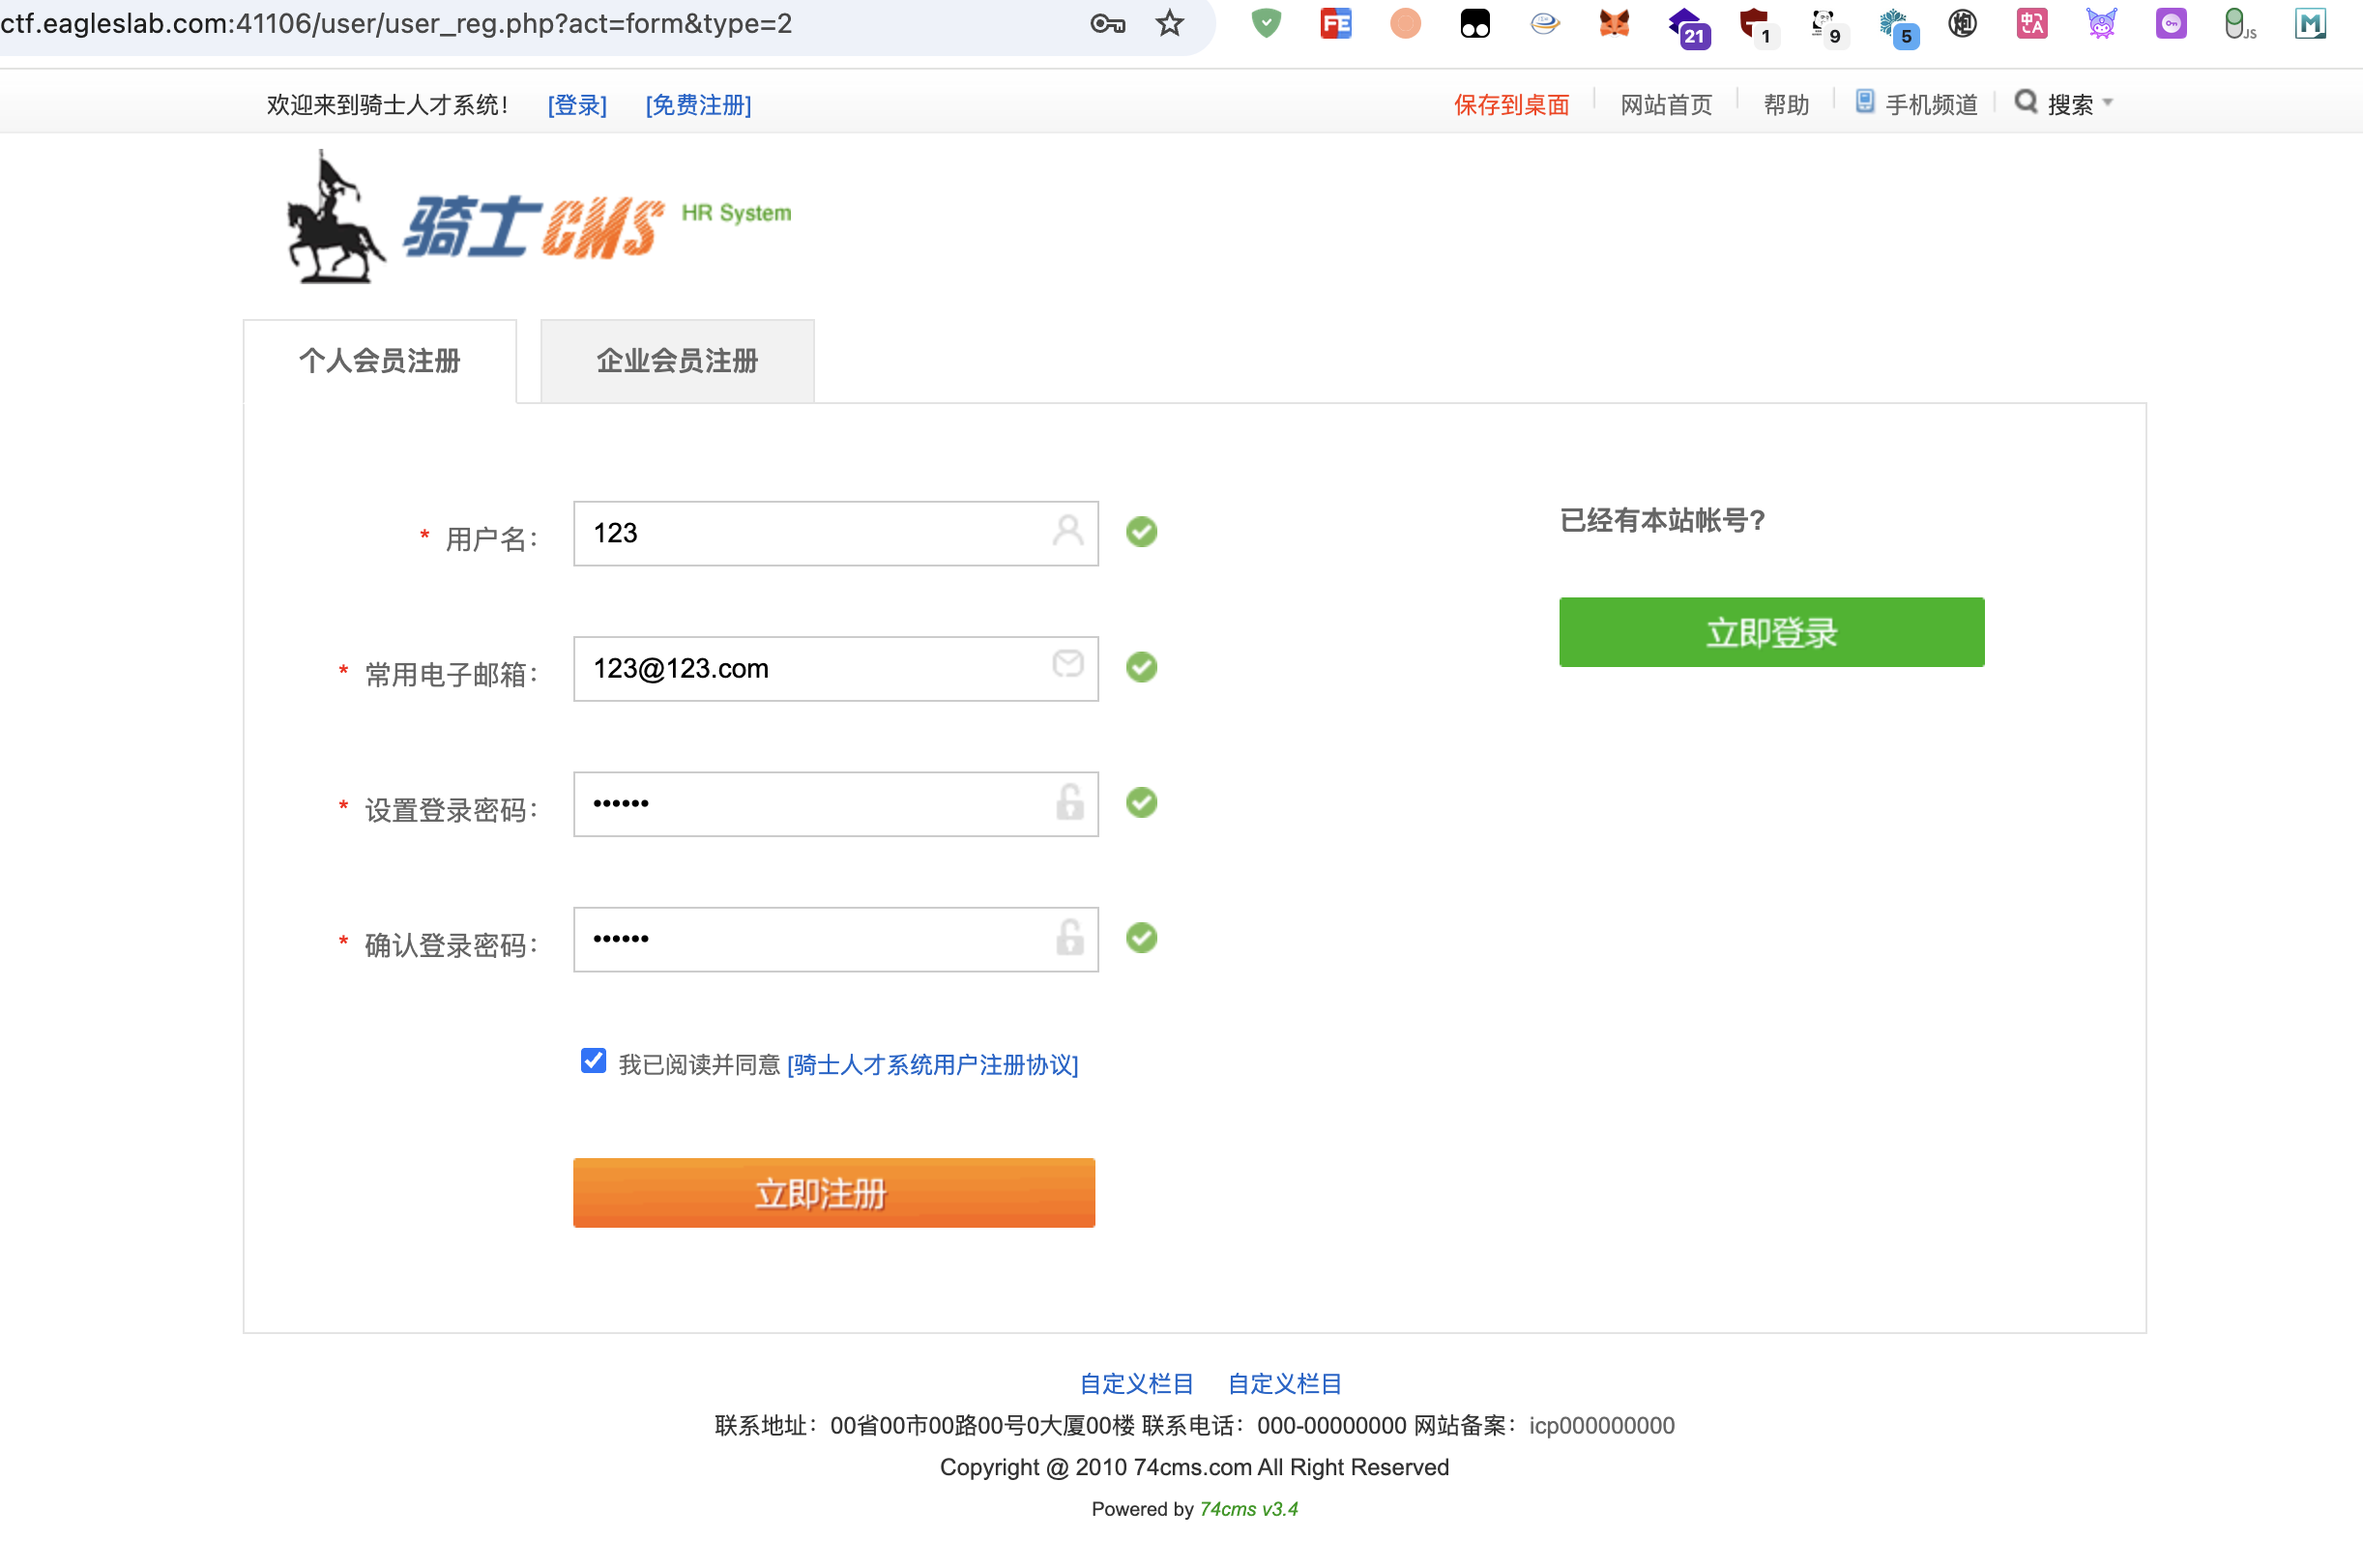Click the green 立即登录 button

(1770, 632)
